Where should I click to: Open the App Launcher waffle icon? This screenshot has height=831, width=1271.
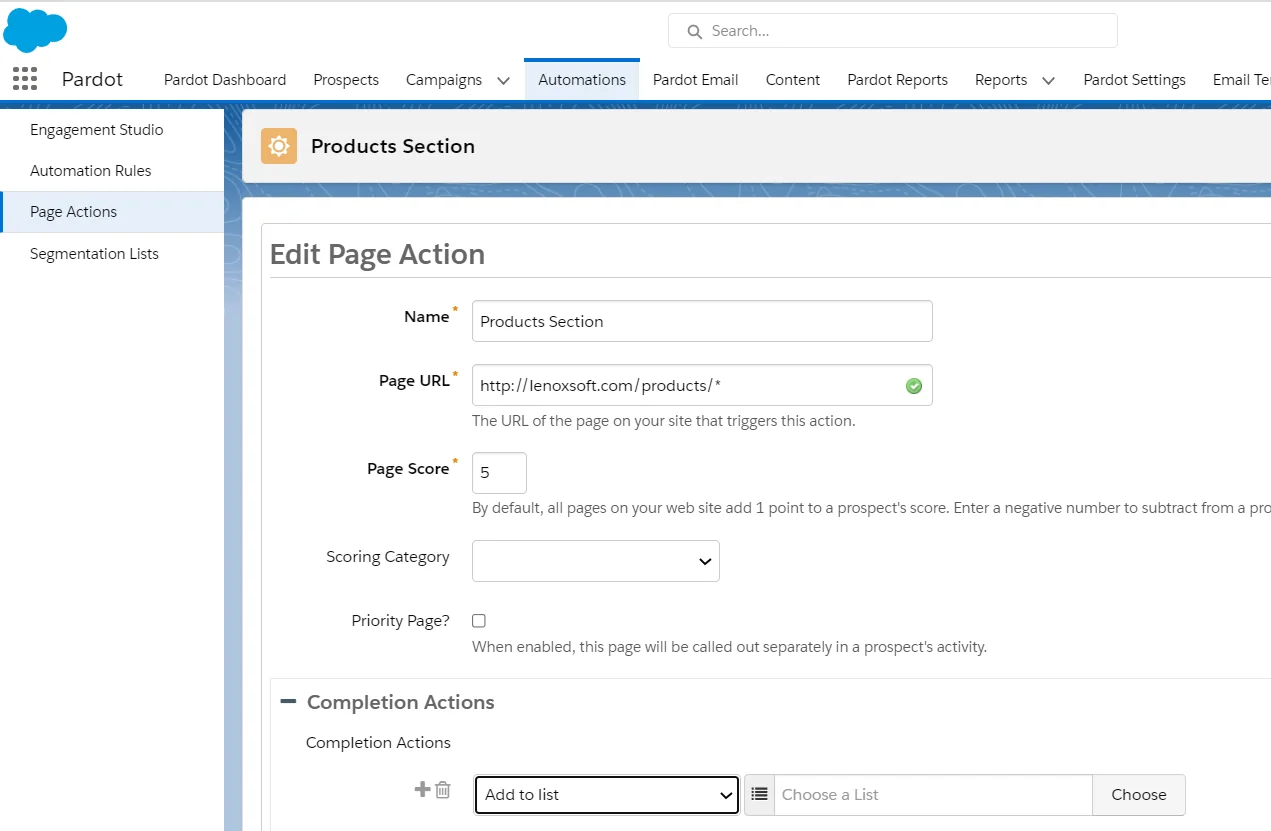pyautogui.click(x=24, y=79)
